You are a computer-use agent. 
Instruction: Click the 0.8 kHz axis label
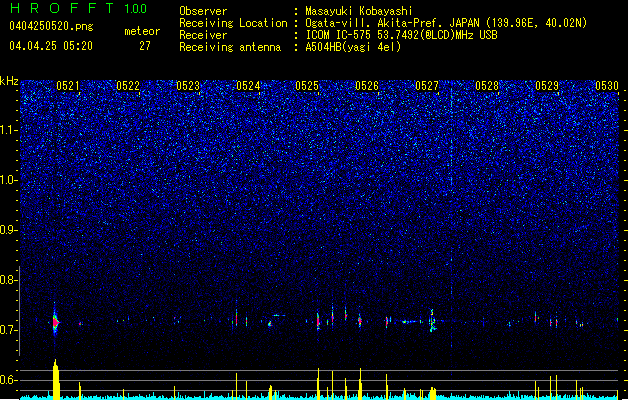[x=8, y=280]
